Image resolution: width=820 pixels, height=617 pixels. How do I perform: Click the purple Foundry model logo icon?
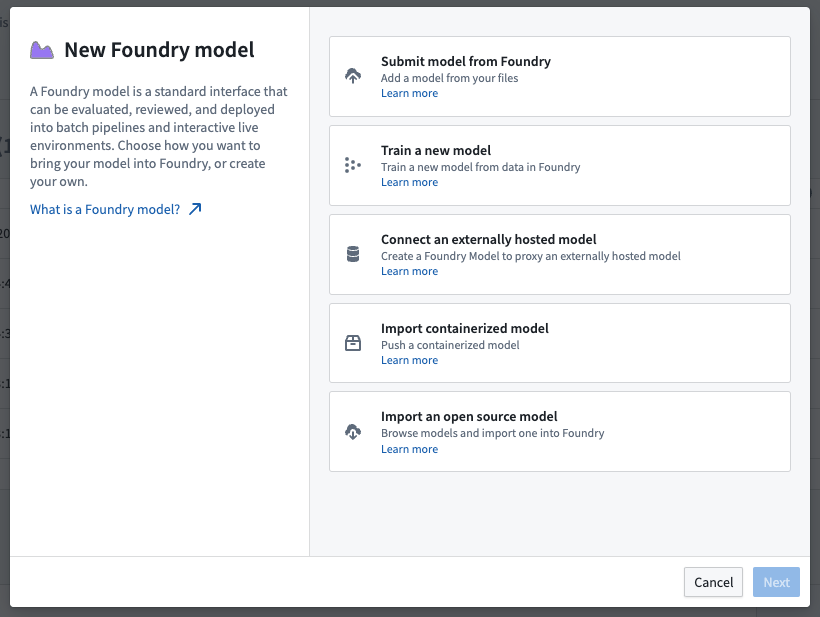click(42, 50)
